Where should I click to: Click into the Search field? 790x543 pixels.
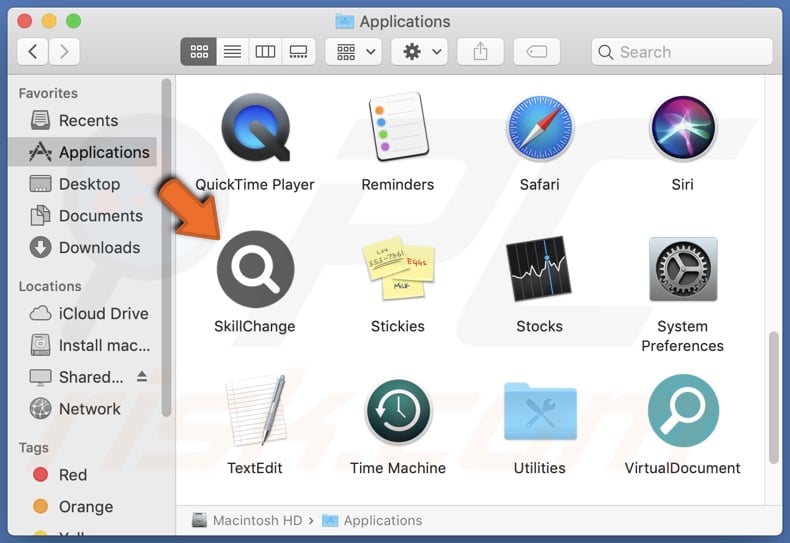click(682, 51)
